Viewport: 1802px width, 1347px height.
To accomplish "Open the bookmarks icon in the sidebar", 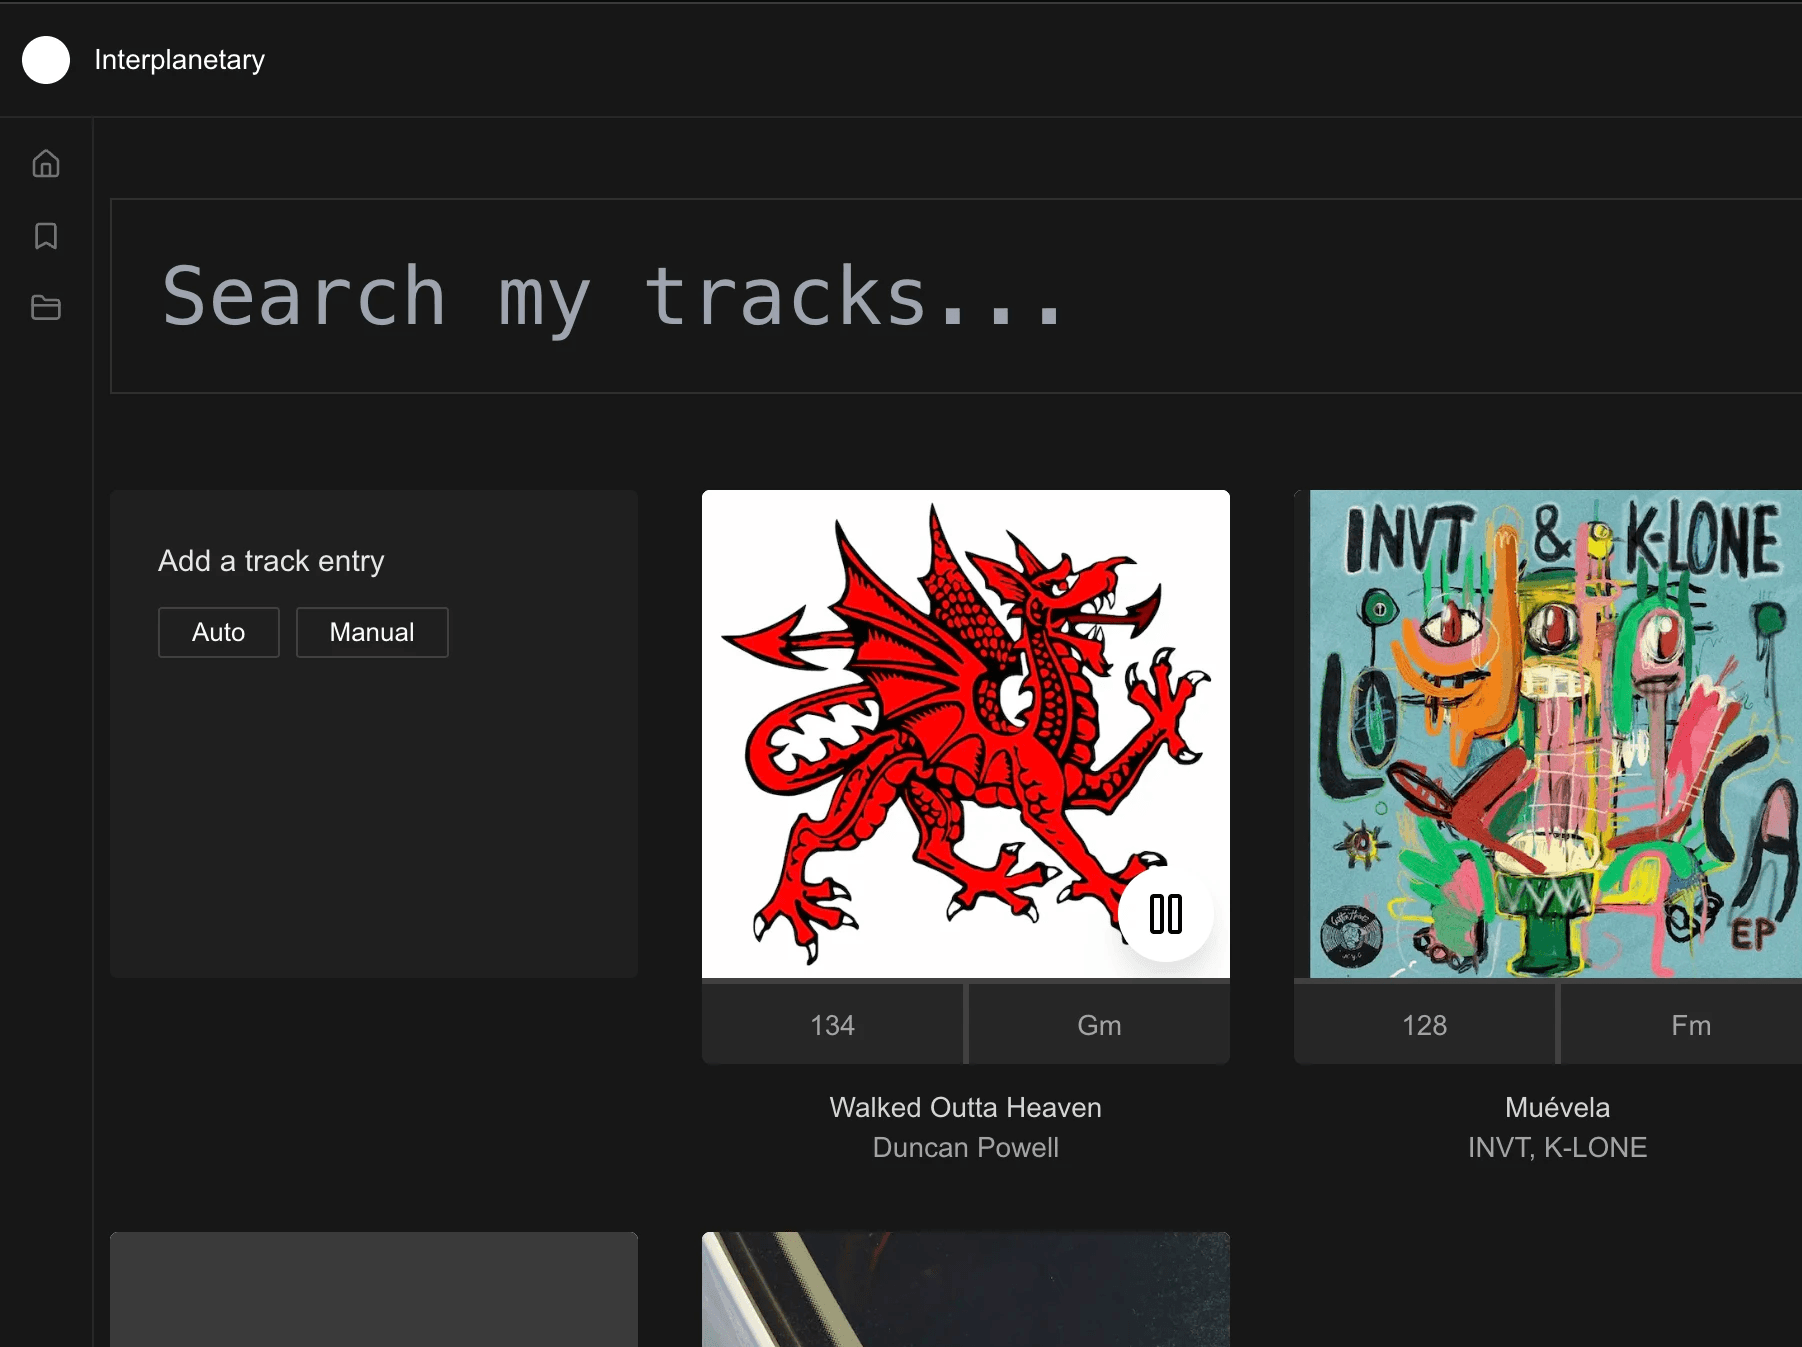I will tap(46, 236).
